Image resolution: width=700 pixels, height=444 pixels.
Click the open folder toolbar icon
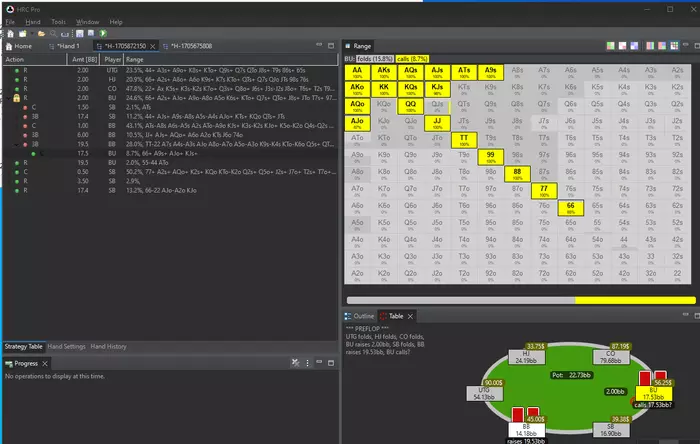pyautogui.click(x=42, y=33)
